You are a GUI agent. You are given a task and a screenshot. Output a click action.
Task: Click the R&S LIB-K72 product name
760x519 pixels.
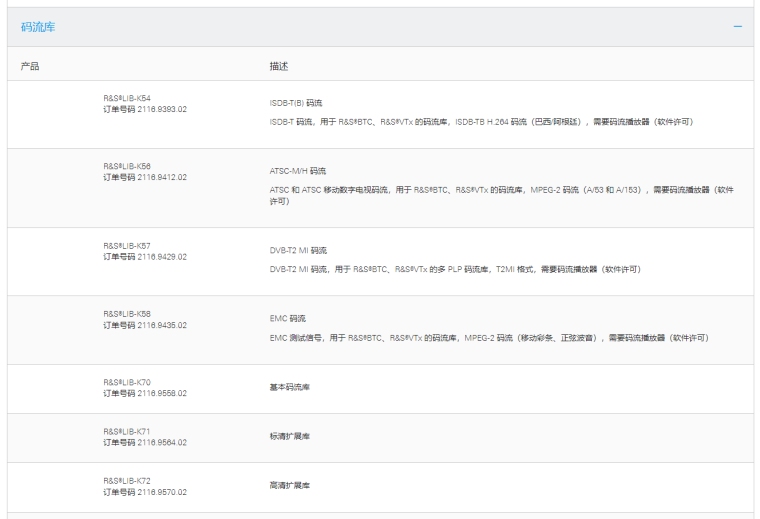[x=127, y=481]
